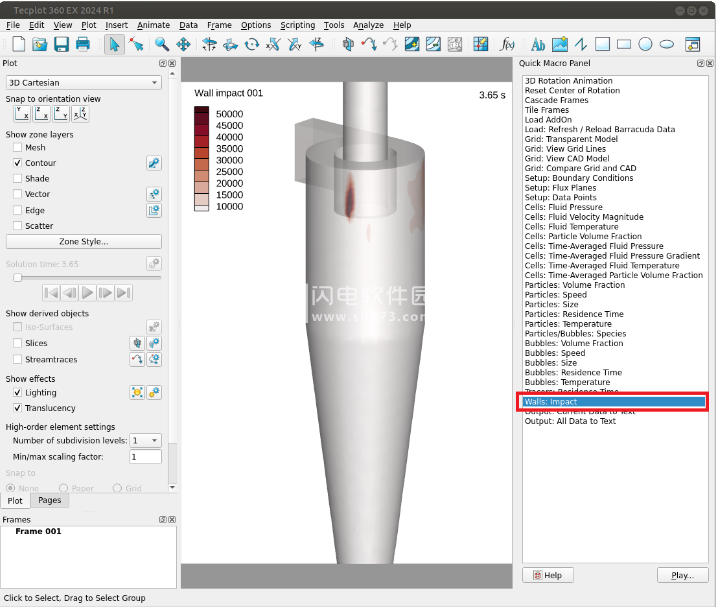Enable the Shade zone layer
Image resolution: width=716 pixels, height=607 pixels.
(x=17, y=179)
